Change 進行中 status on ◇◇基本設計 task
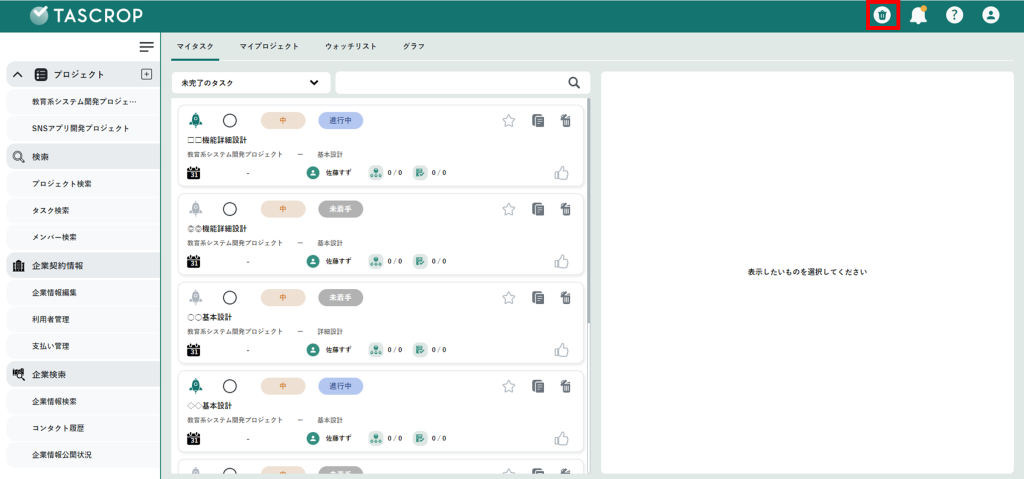 pyautogui.click(x=340, y=386)
